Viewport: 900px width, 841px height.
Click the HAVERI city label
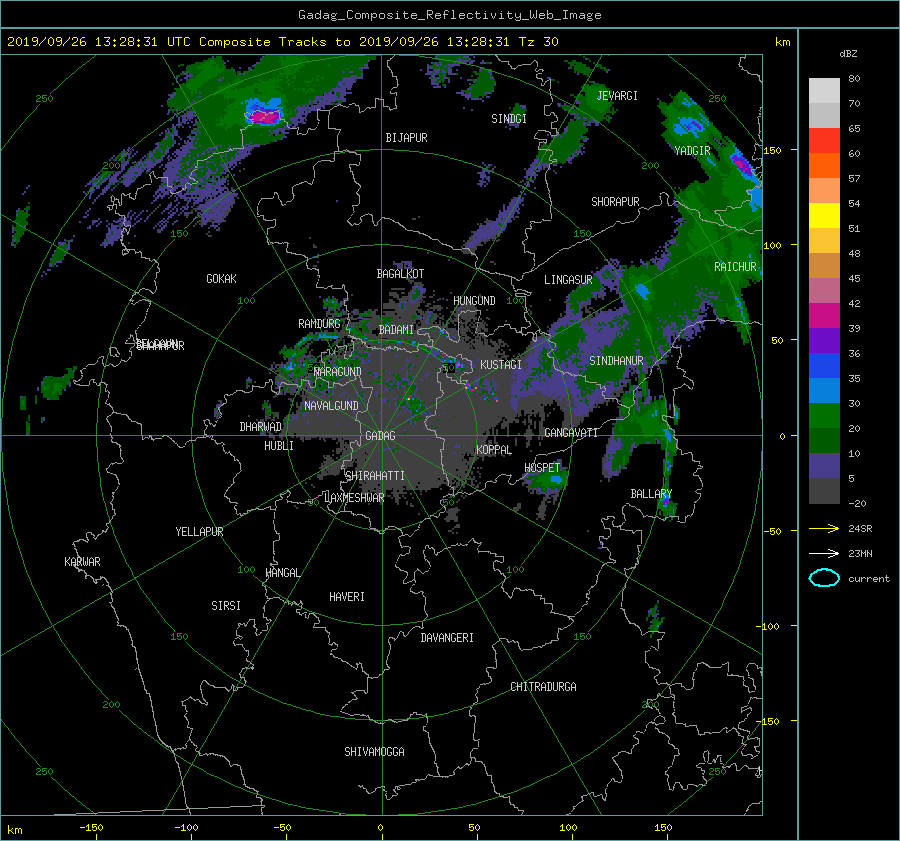point(347,597)
